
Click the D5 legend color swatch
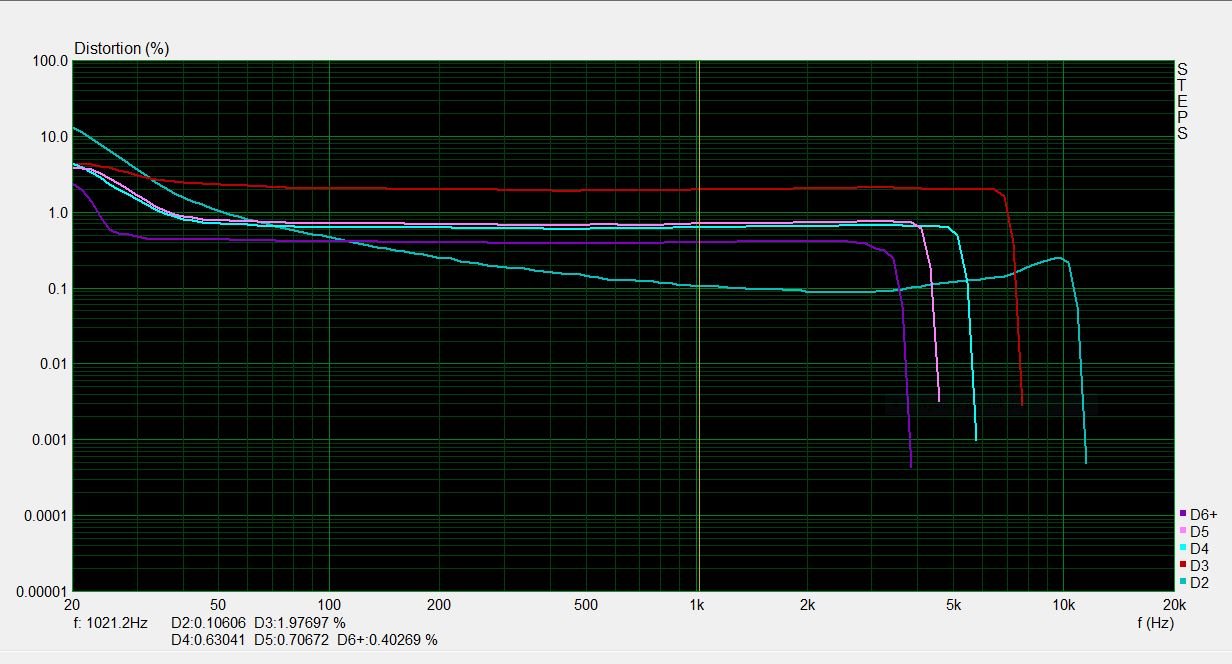[x=1183, y=531]
